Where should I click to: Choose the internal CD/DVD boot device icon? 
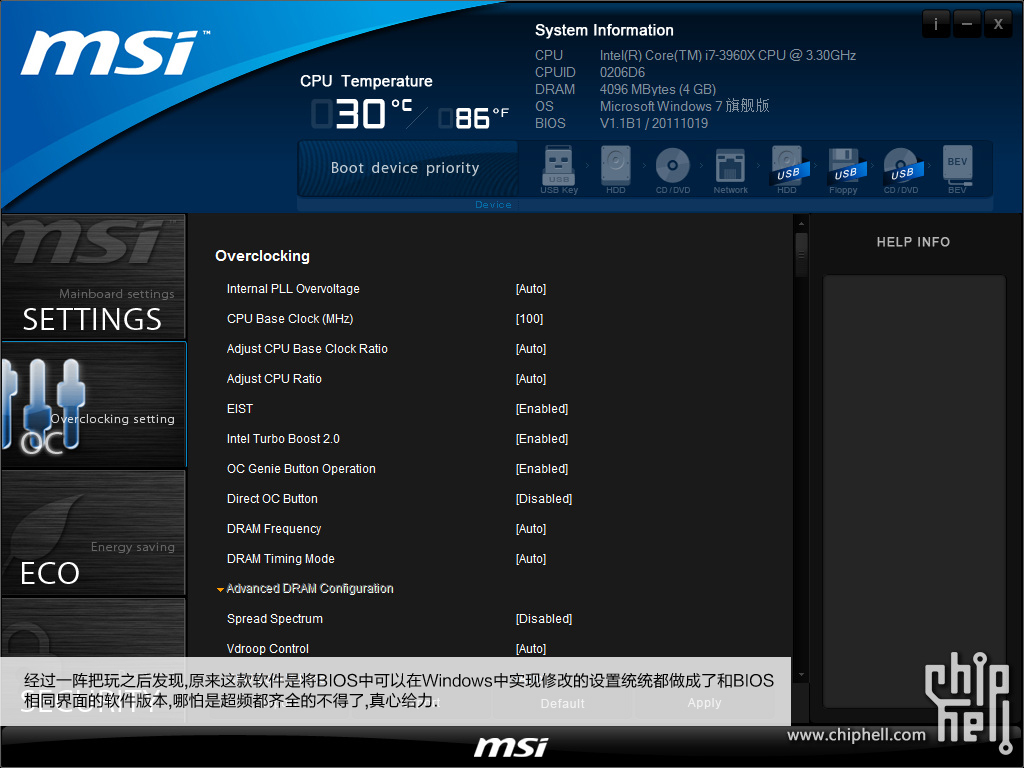[x=673, y=168]
